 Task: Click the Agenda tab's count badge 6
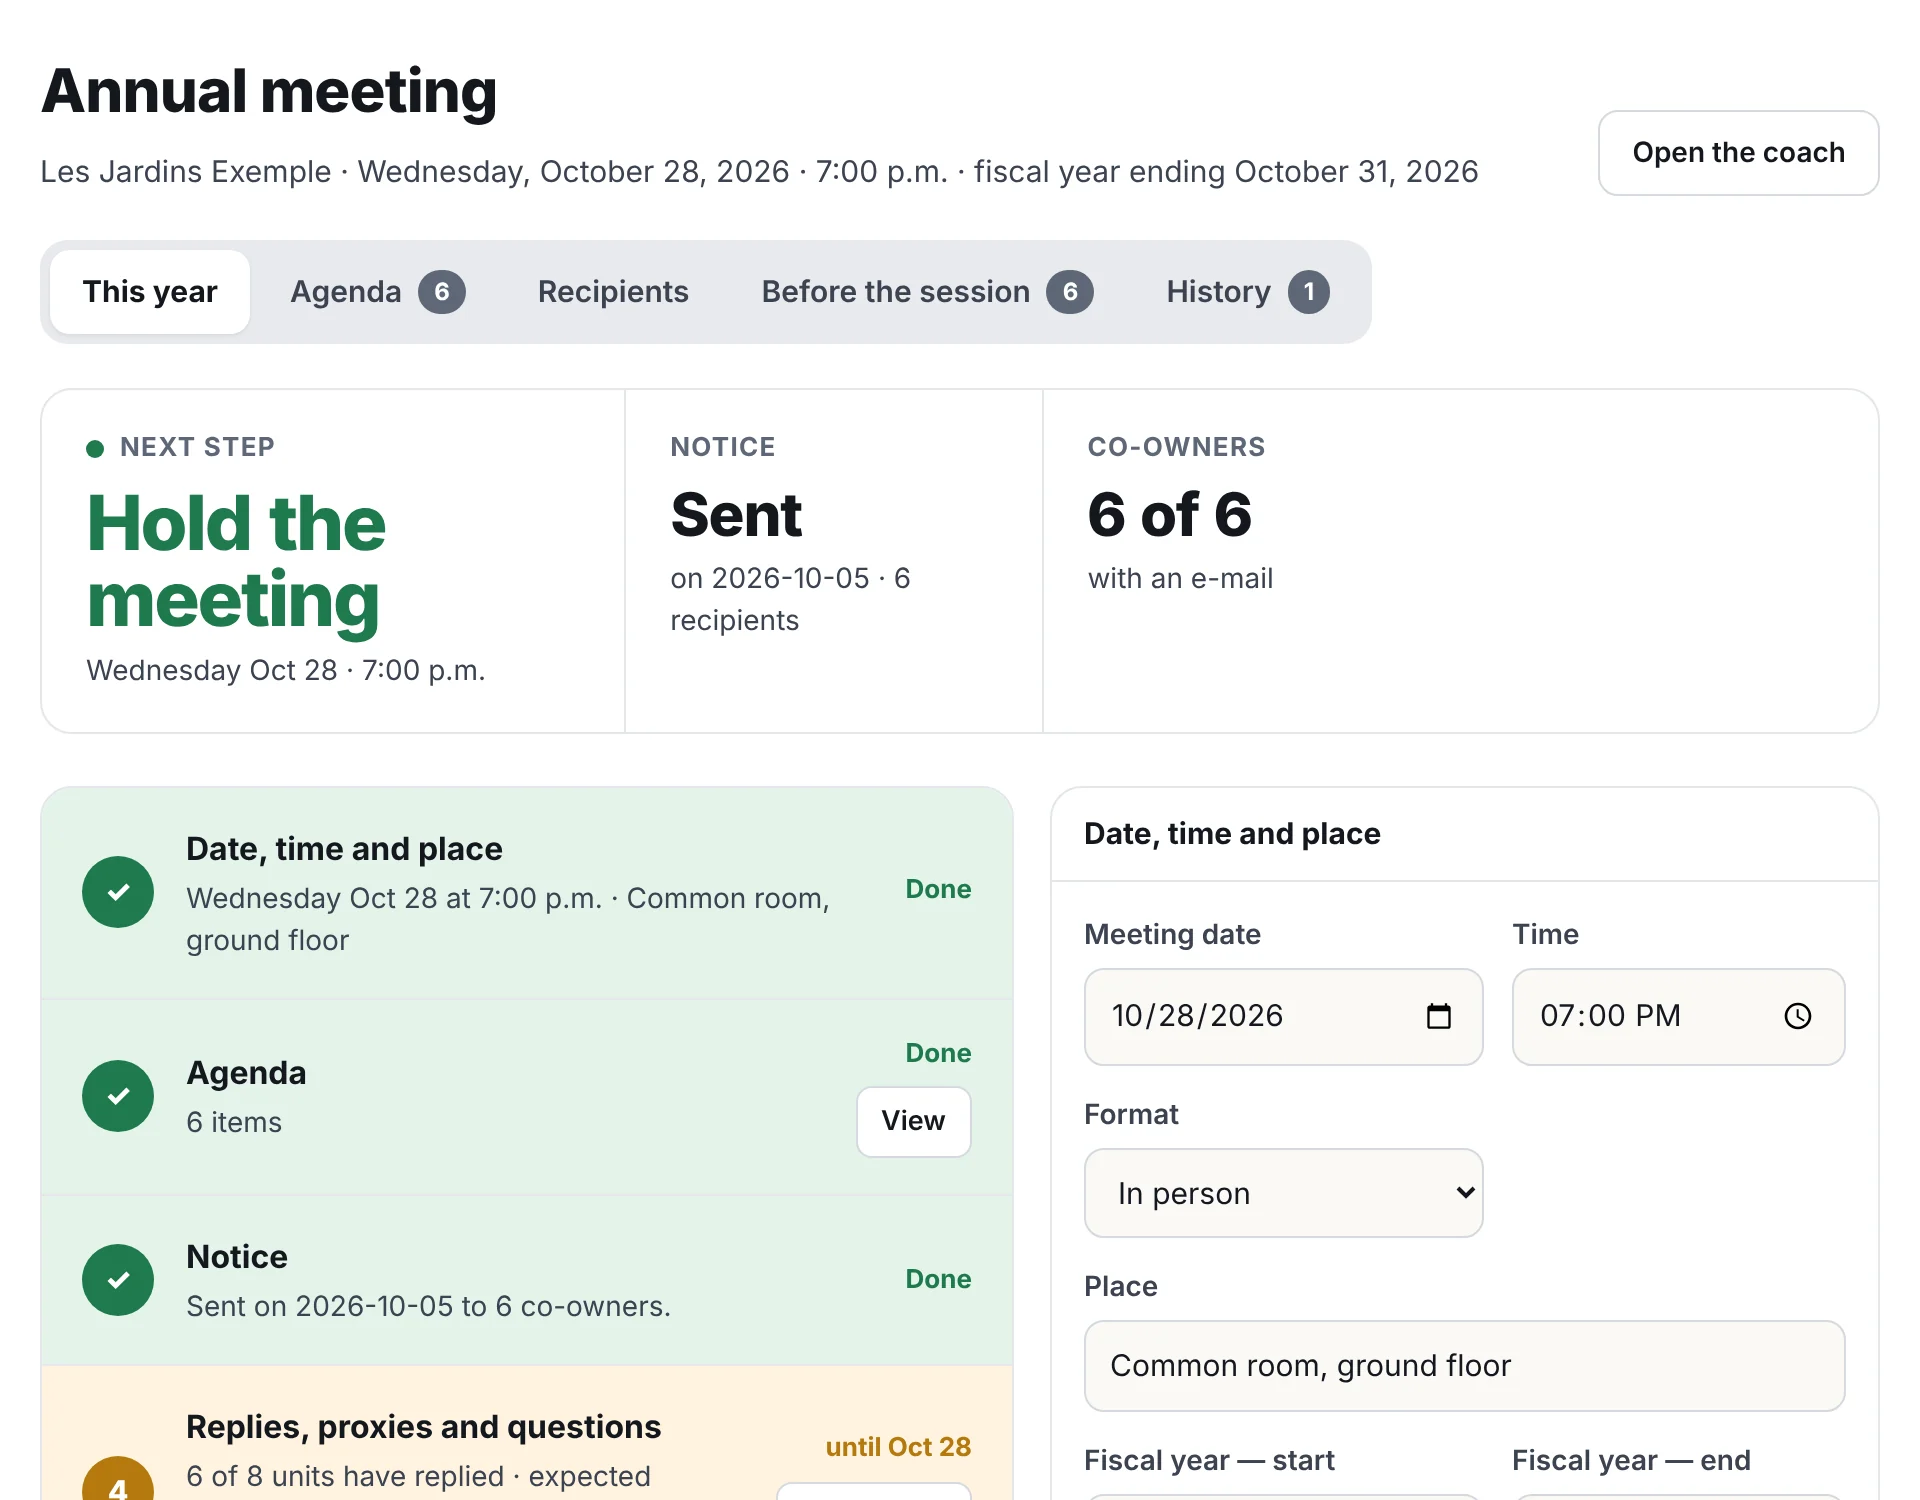coord(442,292)
